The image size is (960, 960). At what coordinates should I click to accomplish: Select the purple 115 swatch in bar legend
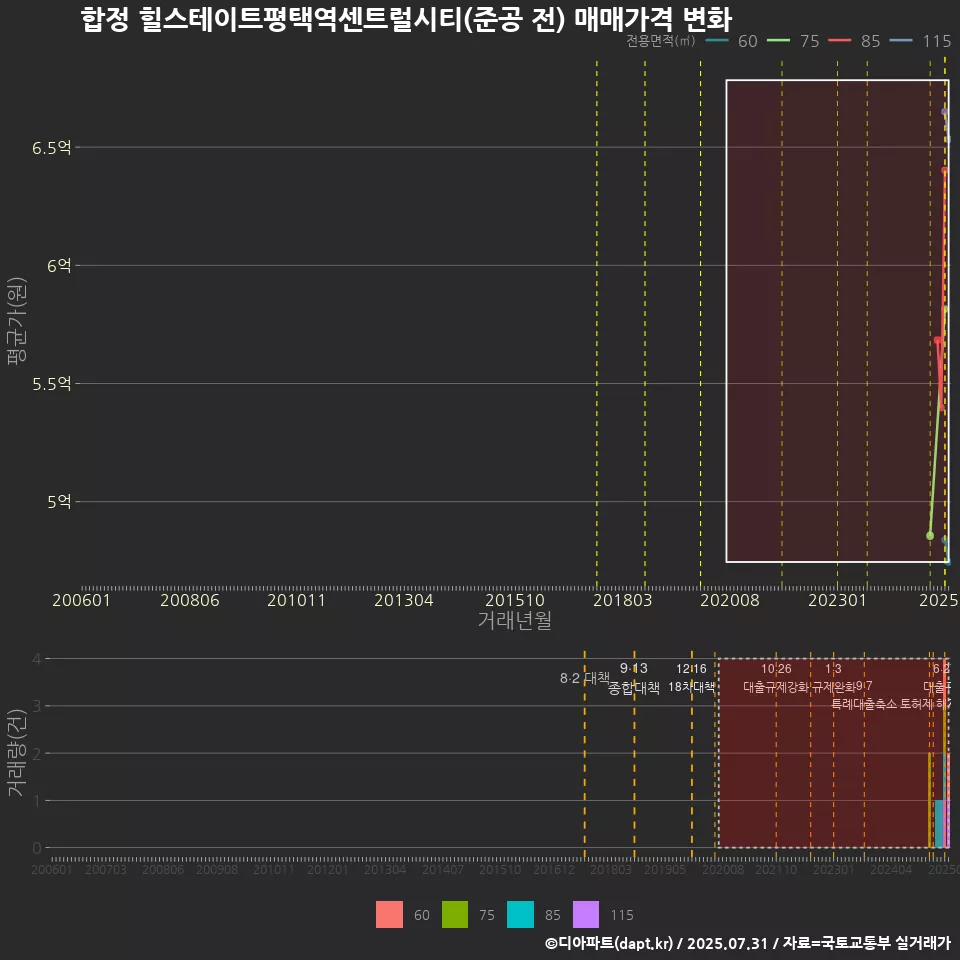tap(586, 914)
